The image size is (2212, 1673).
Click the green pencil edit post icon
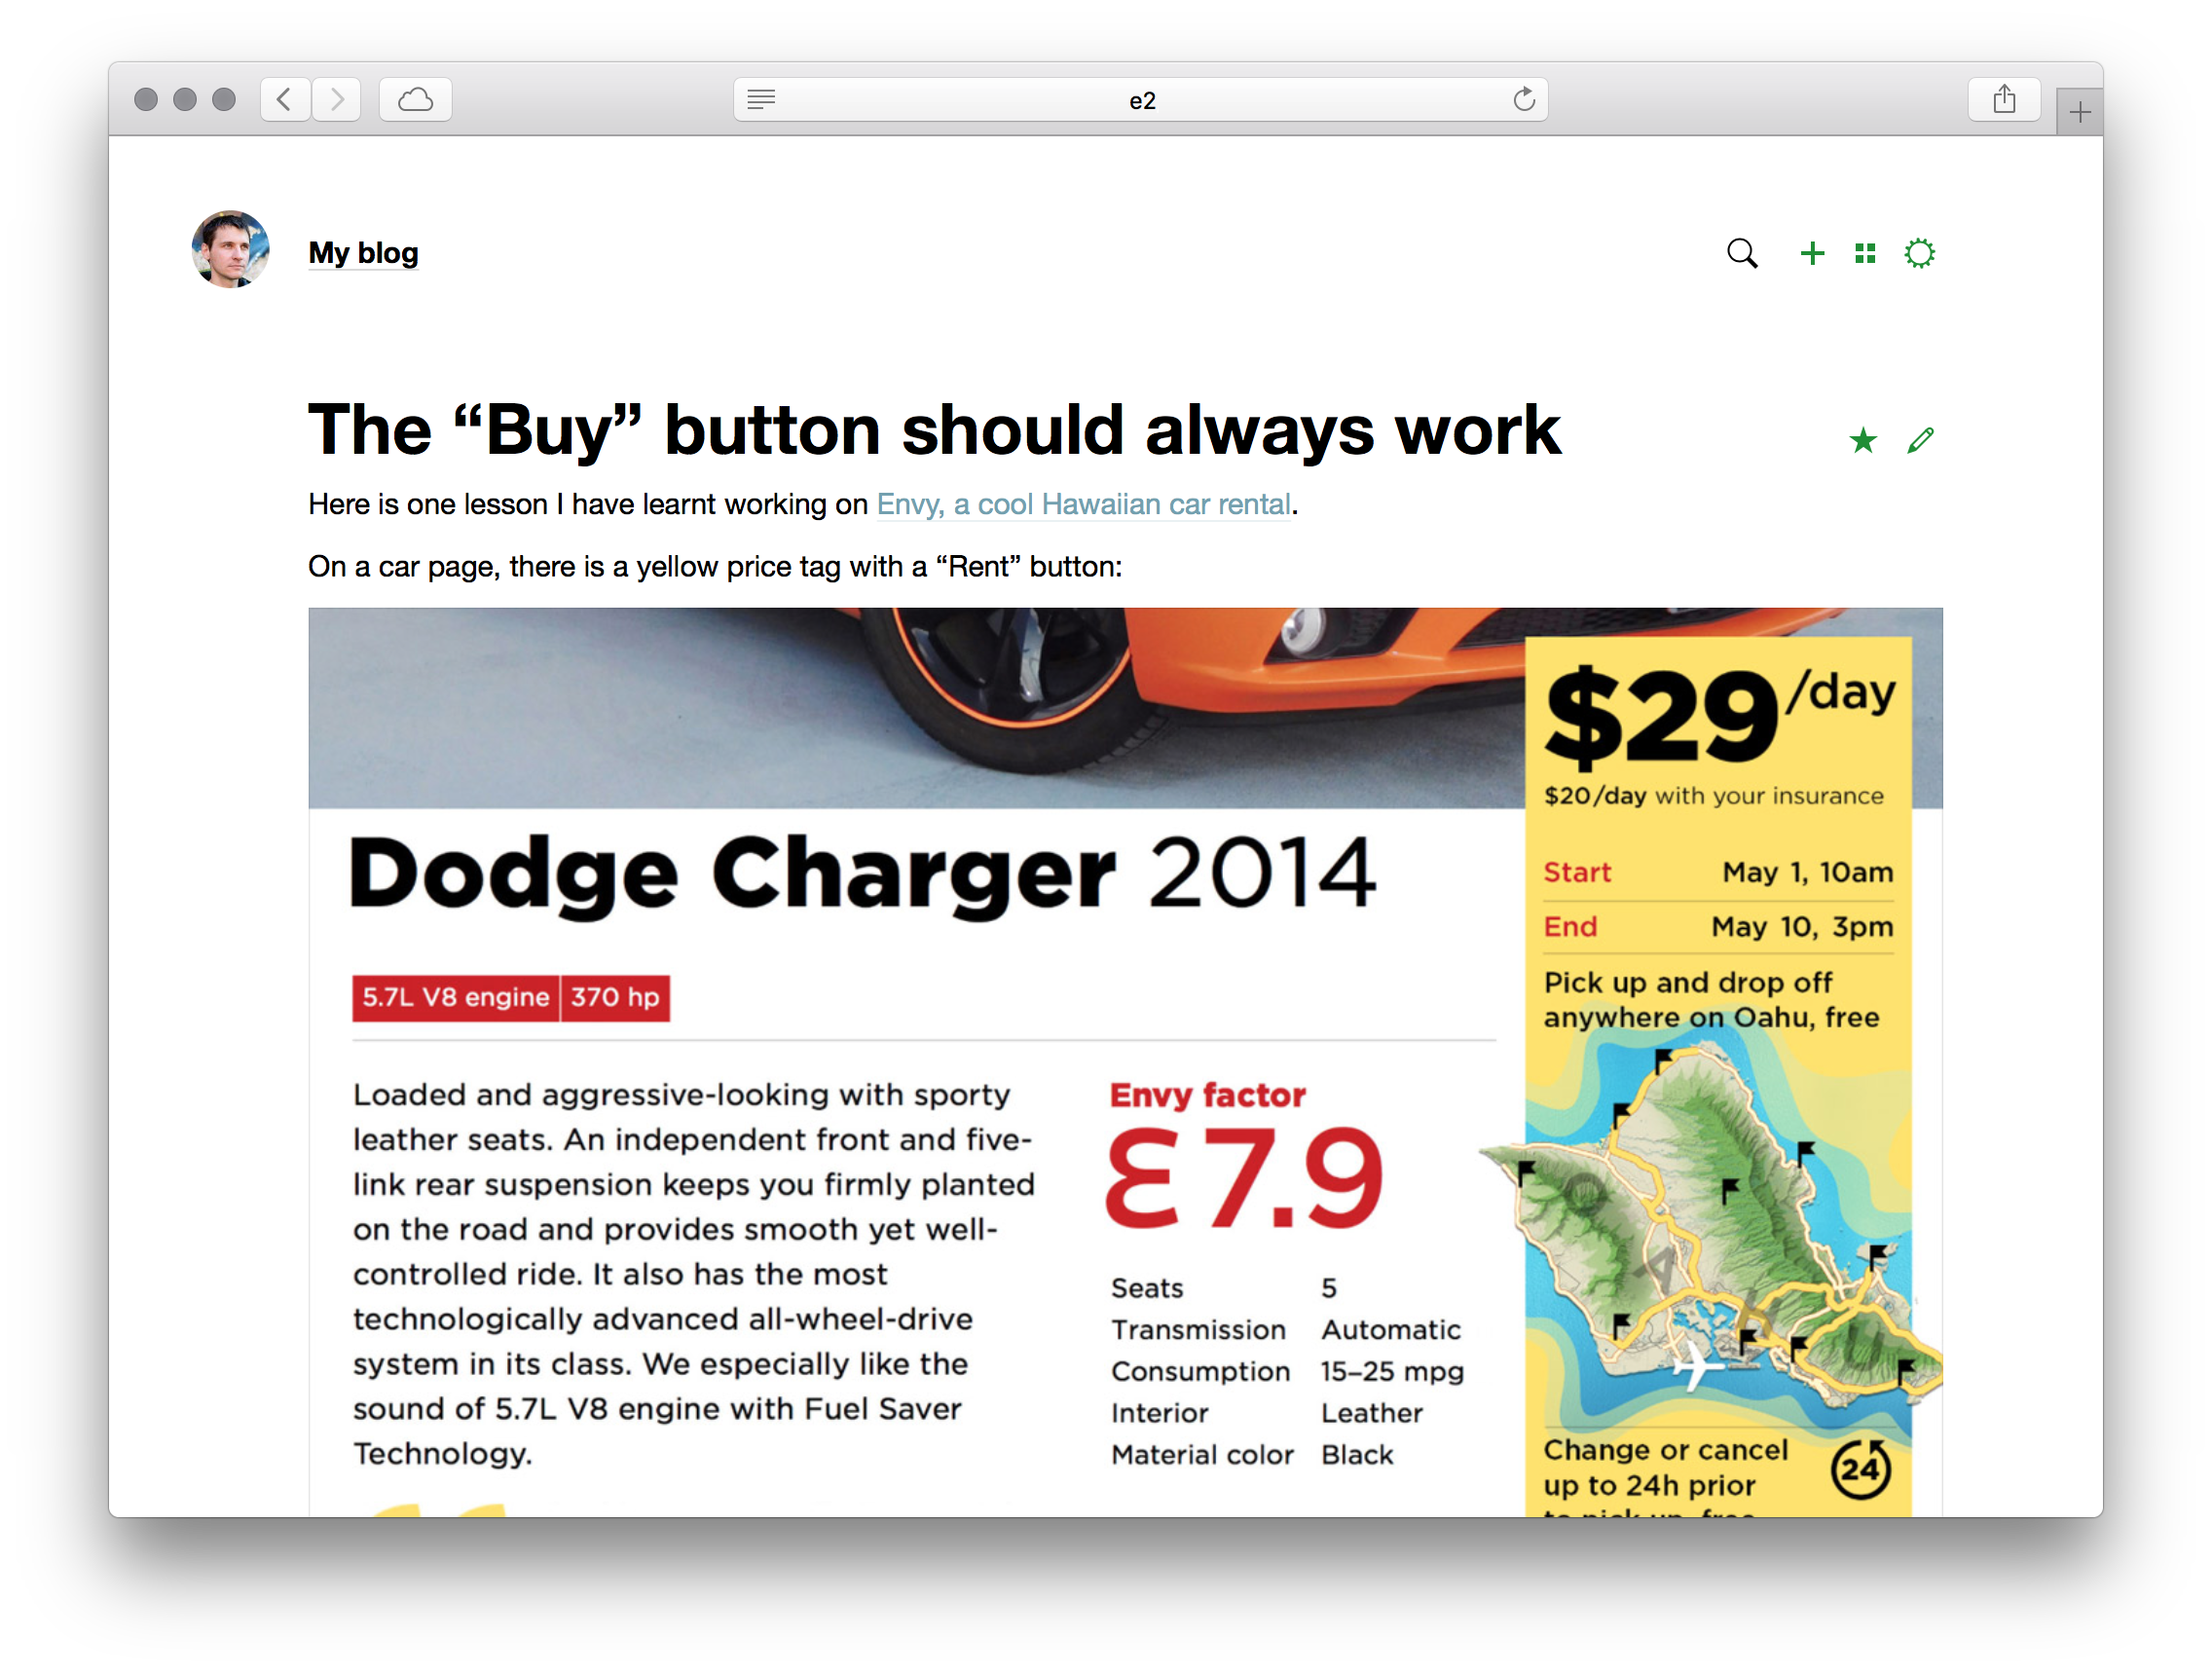point(1920,440)
